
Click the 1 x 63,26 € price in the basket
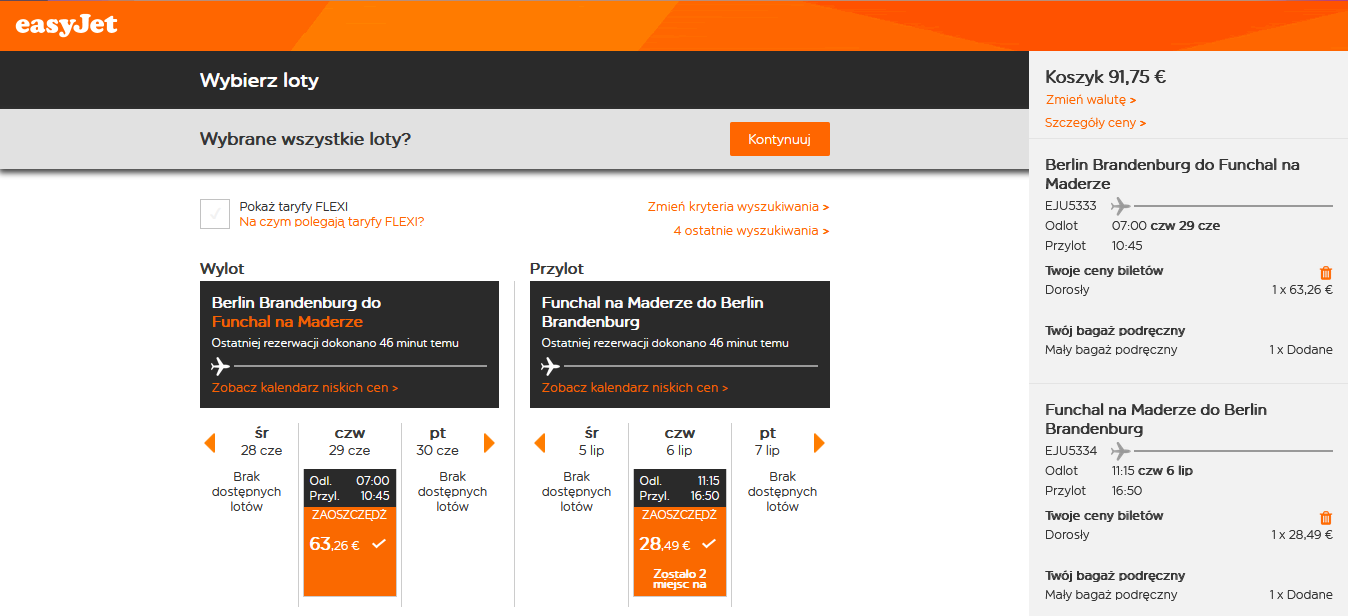[1302, 290]
